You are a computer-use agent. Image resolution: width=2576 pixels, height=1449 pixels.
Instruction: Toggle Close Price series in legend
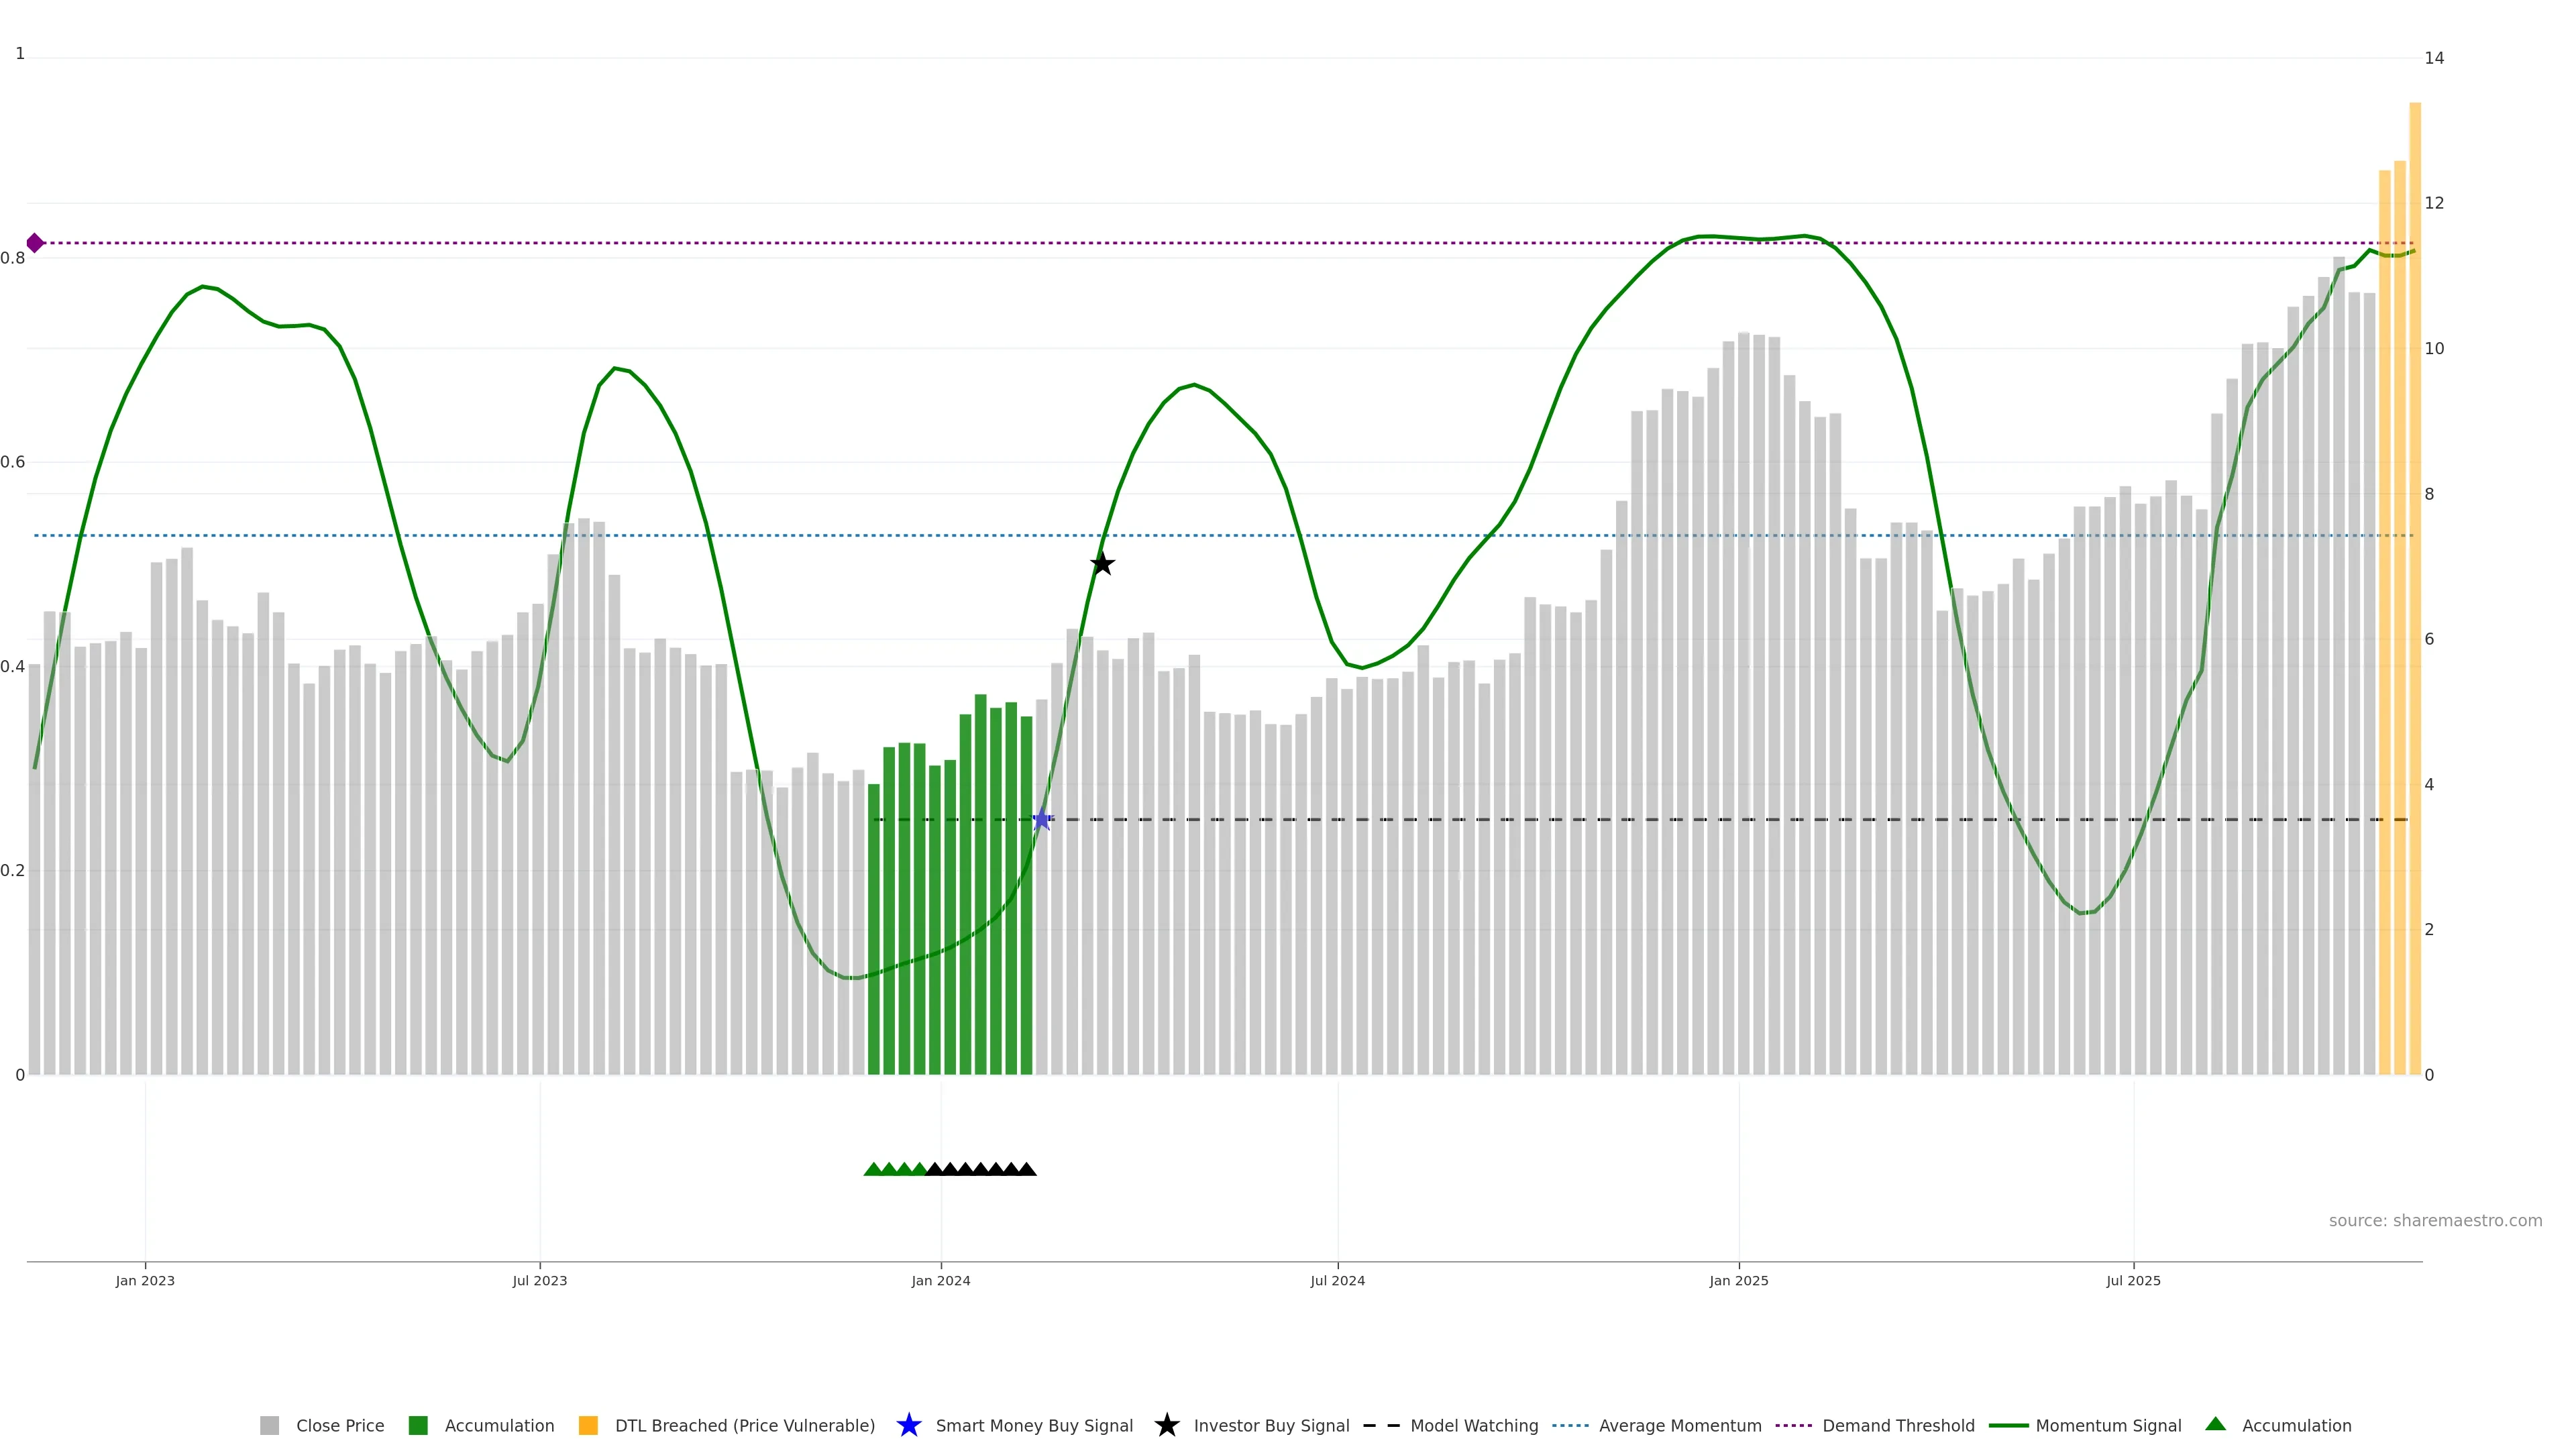(339, 1426)
